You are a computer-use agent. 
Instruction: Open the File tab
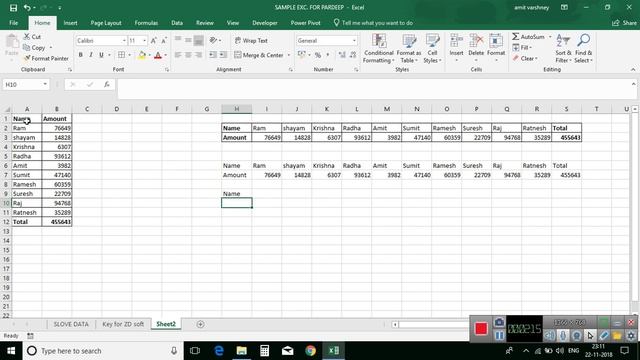[x=13, y=23]
